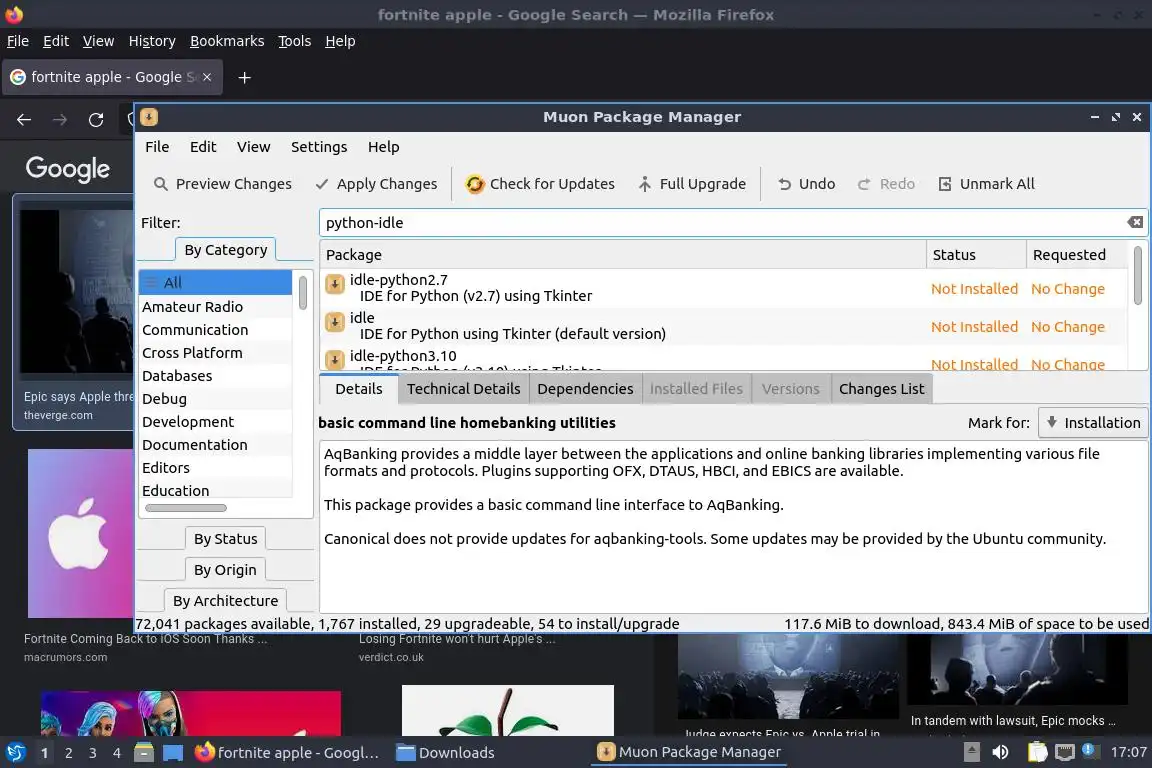Image resolution: width=1152 pixels, height=768 pixels.
Task: Open the Versions tab
Action: tap(790, 389)
